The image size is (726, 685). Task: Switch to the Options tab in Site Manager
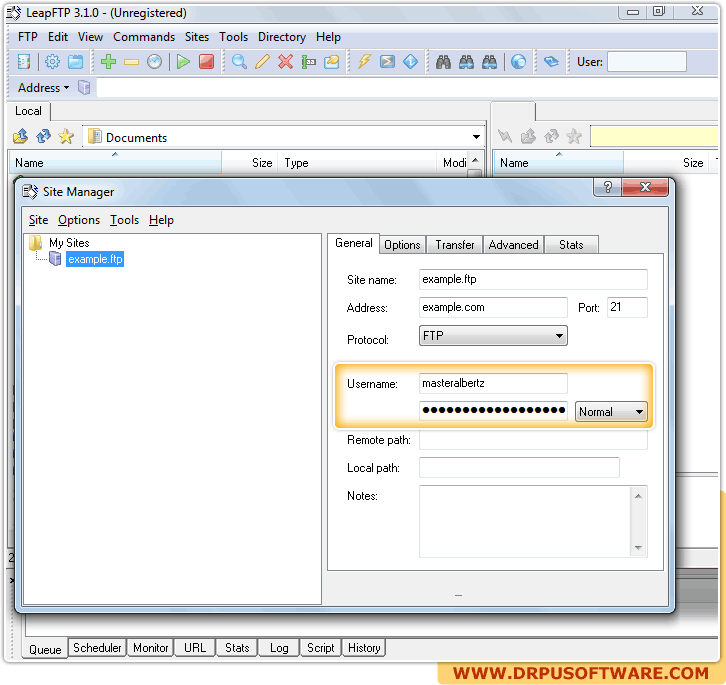pyautogui.click(x=402, y=245)
